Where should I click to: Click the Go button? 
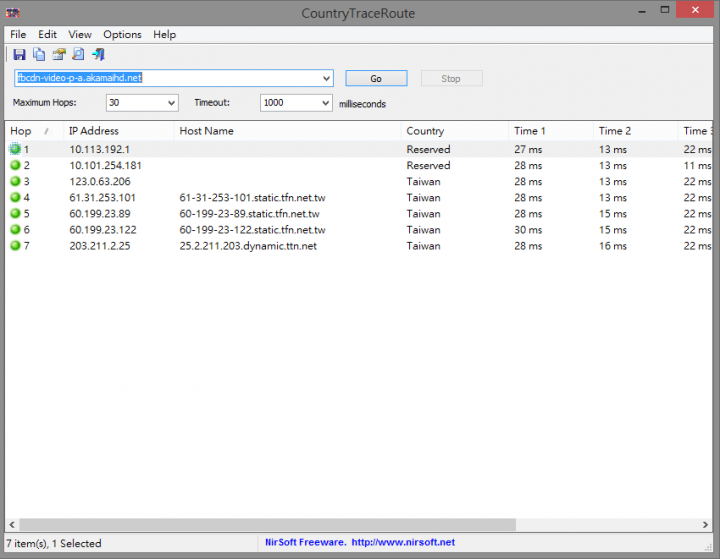[x=376, y=79]
